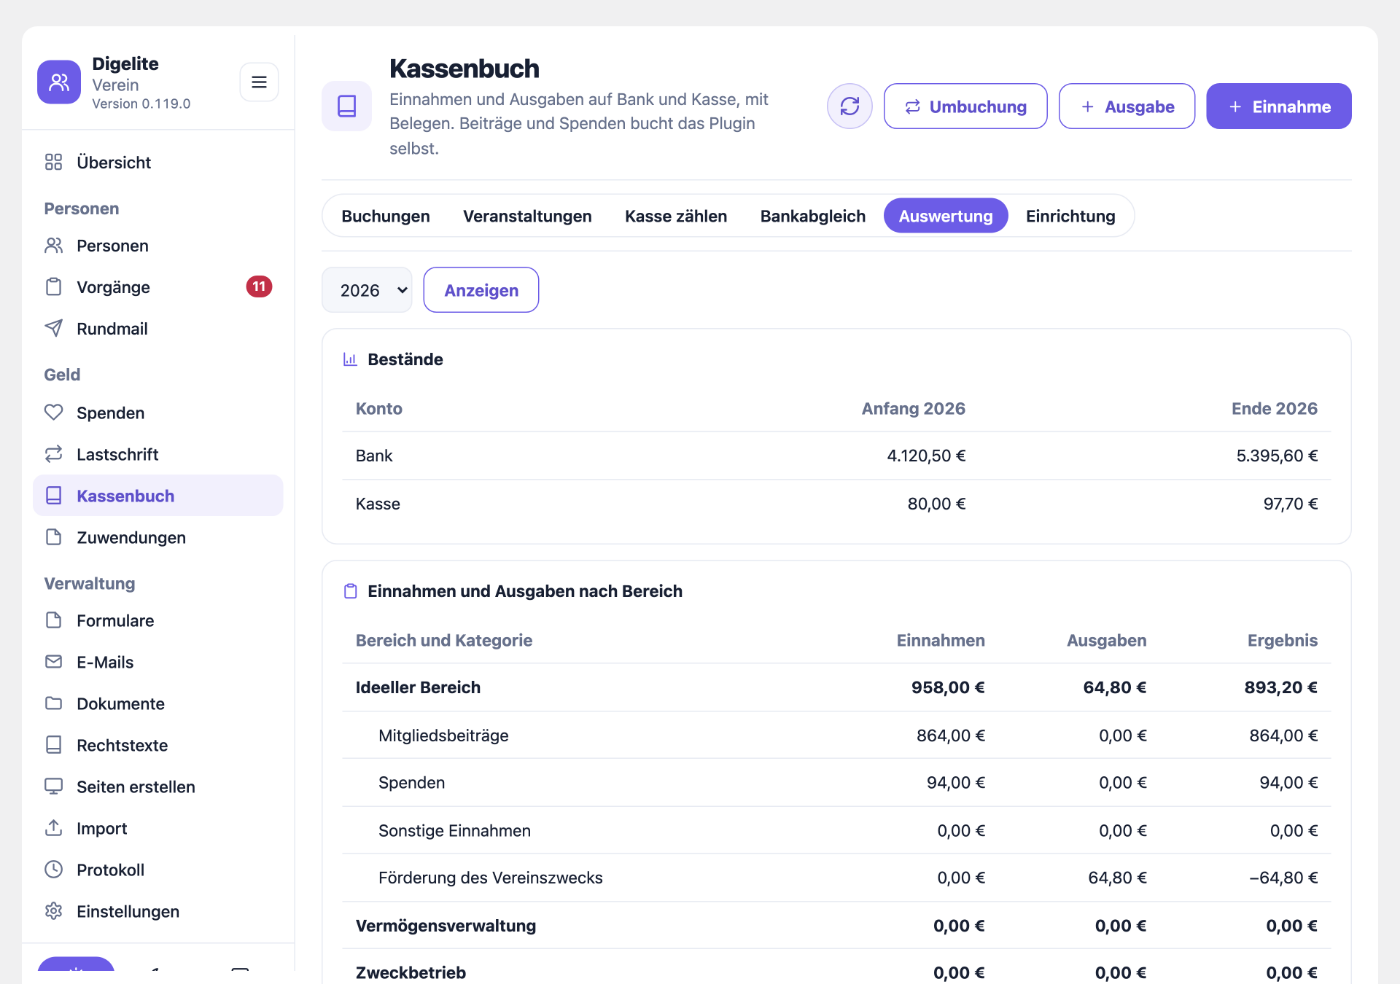Select the Kasse zählen tab

tap(676, 216)
